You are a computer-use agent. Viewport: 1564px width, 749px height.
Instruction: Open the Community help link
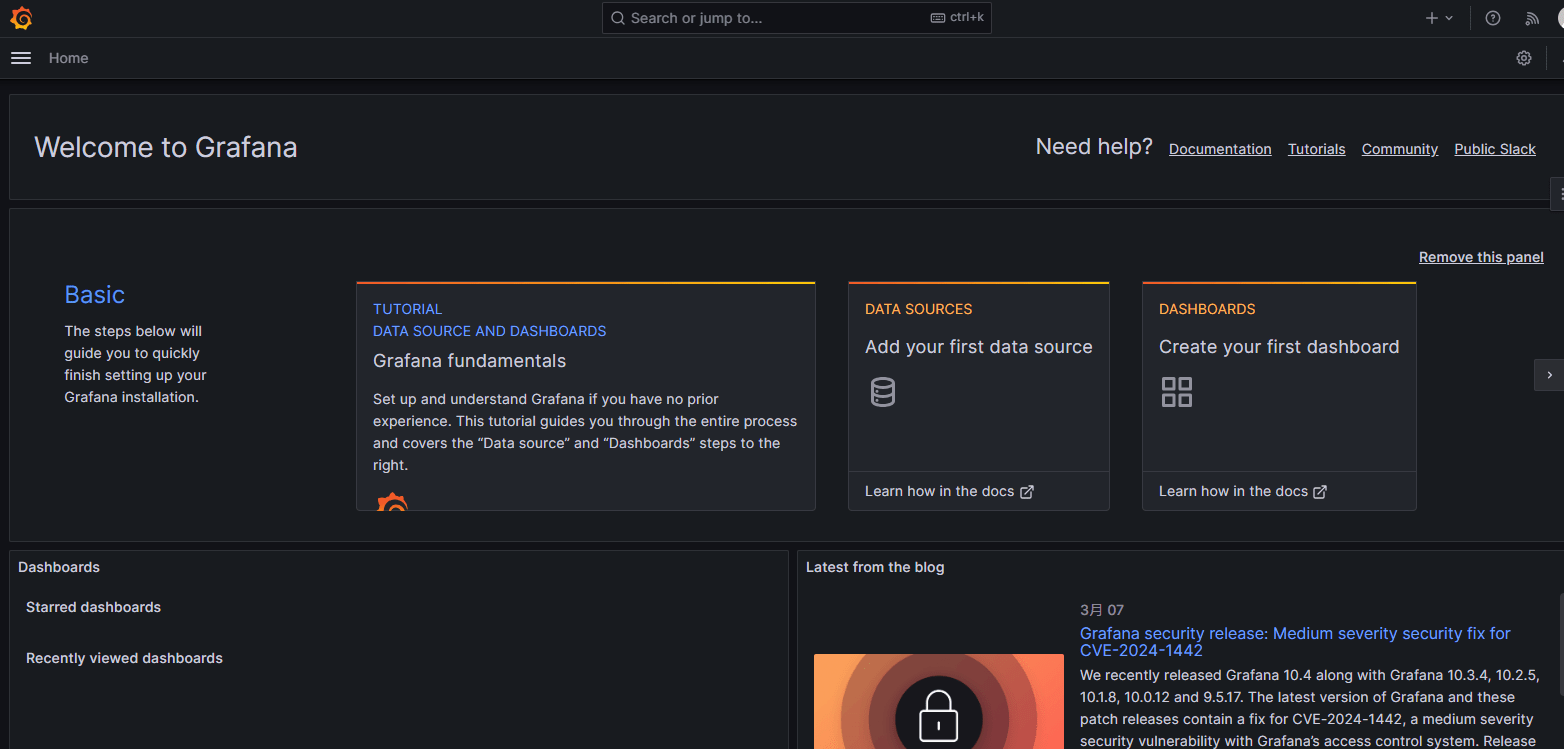[1399, 149]
